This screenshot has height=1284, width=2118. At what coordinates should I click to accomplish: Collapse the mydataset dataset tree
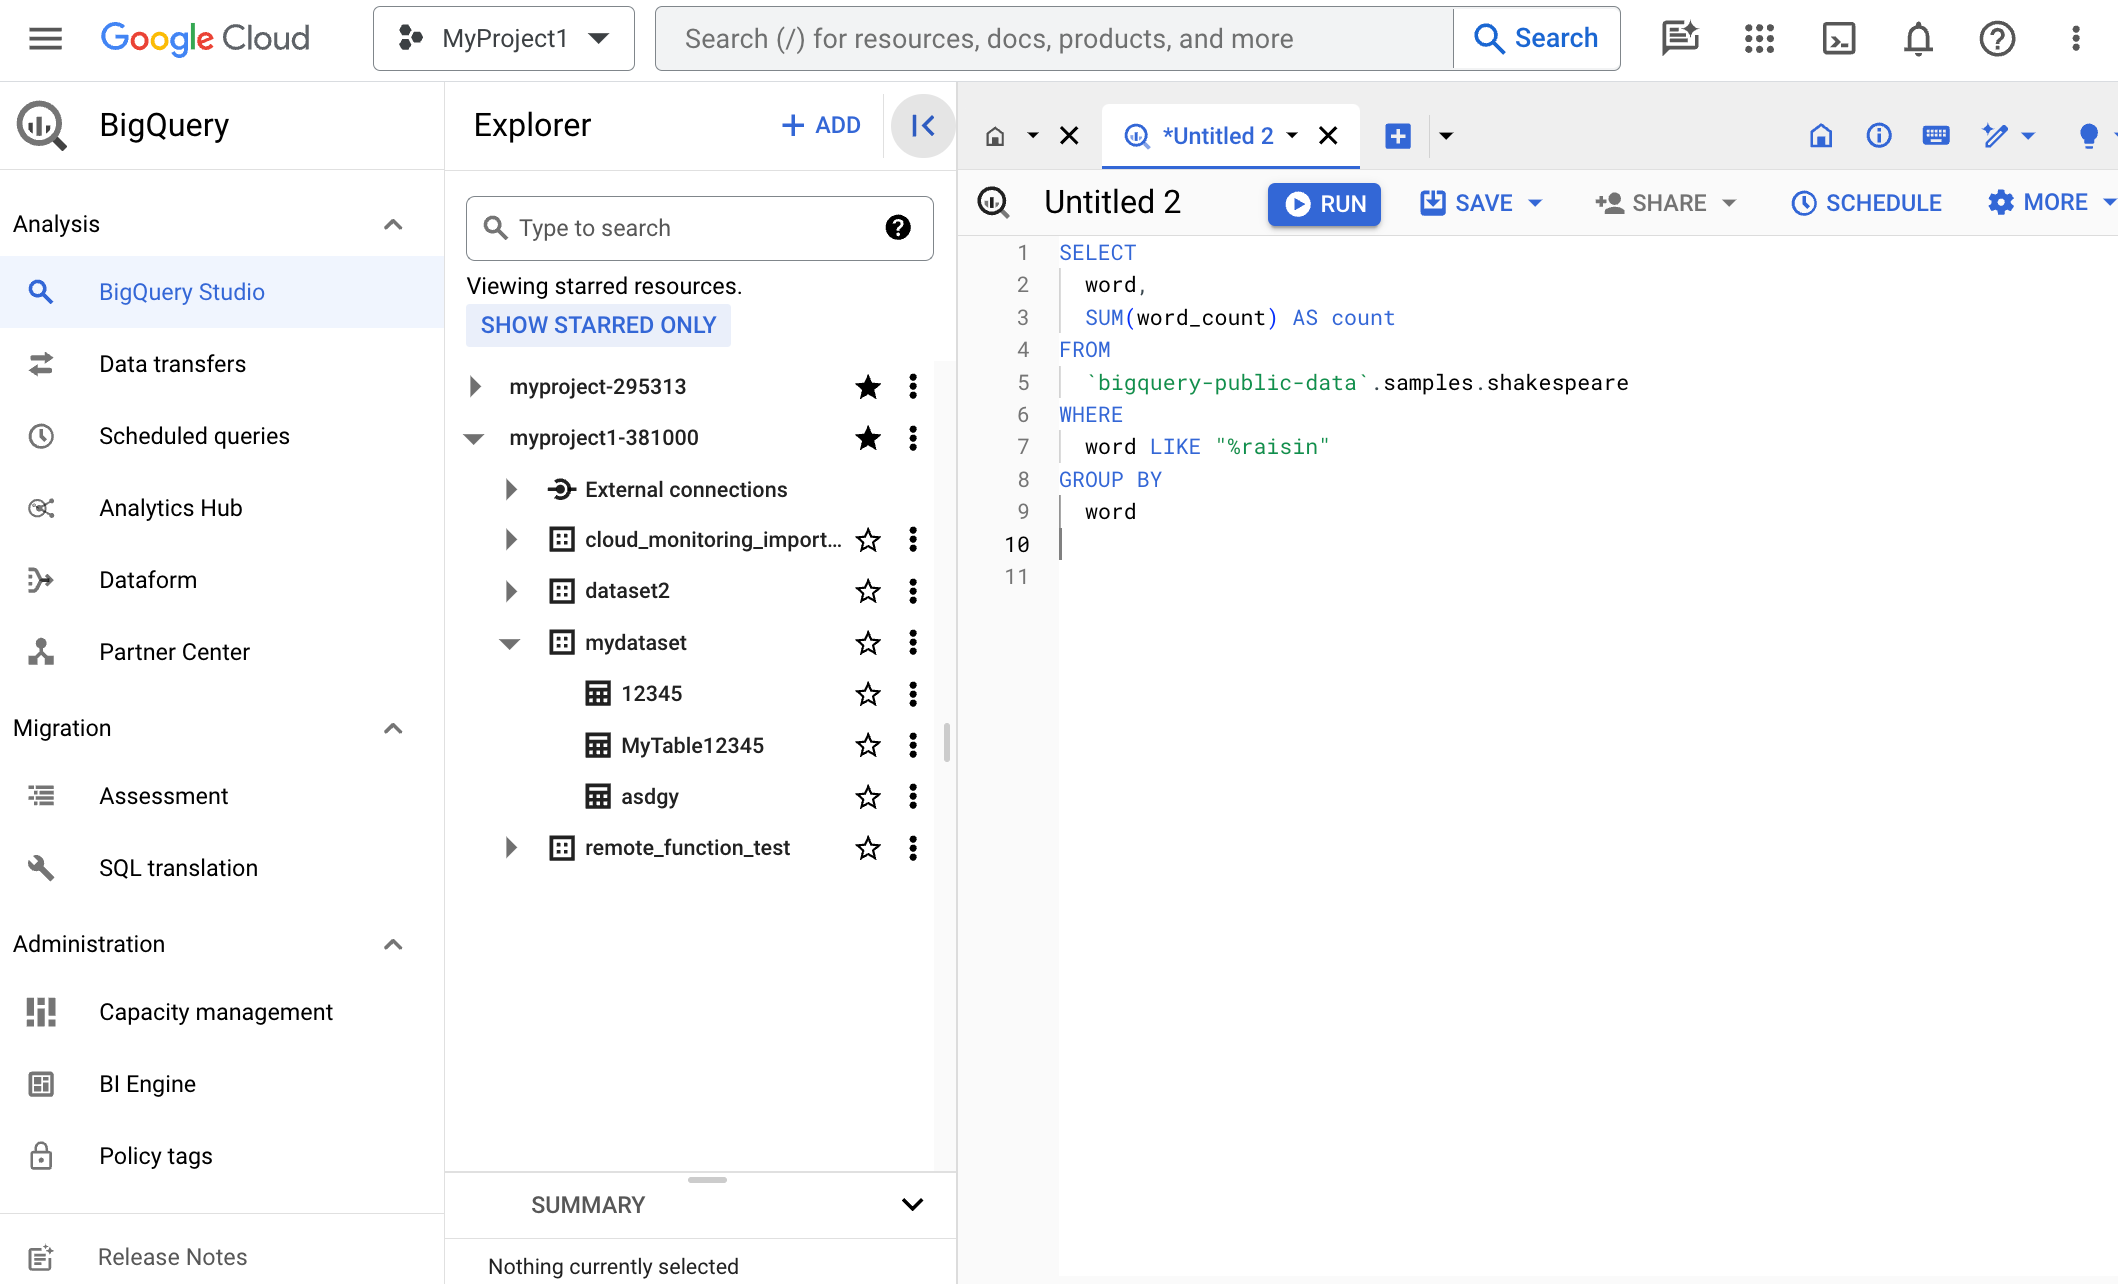511,641
